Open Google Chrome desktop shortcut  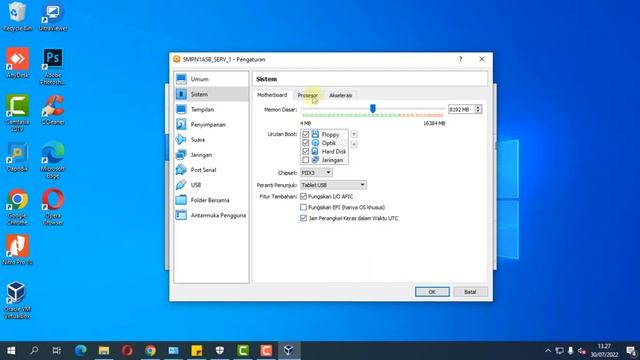[x=17, y=207]
